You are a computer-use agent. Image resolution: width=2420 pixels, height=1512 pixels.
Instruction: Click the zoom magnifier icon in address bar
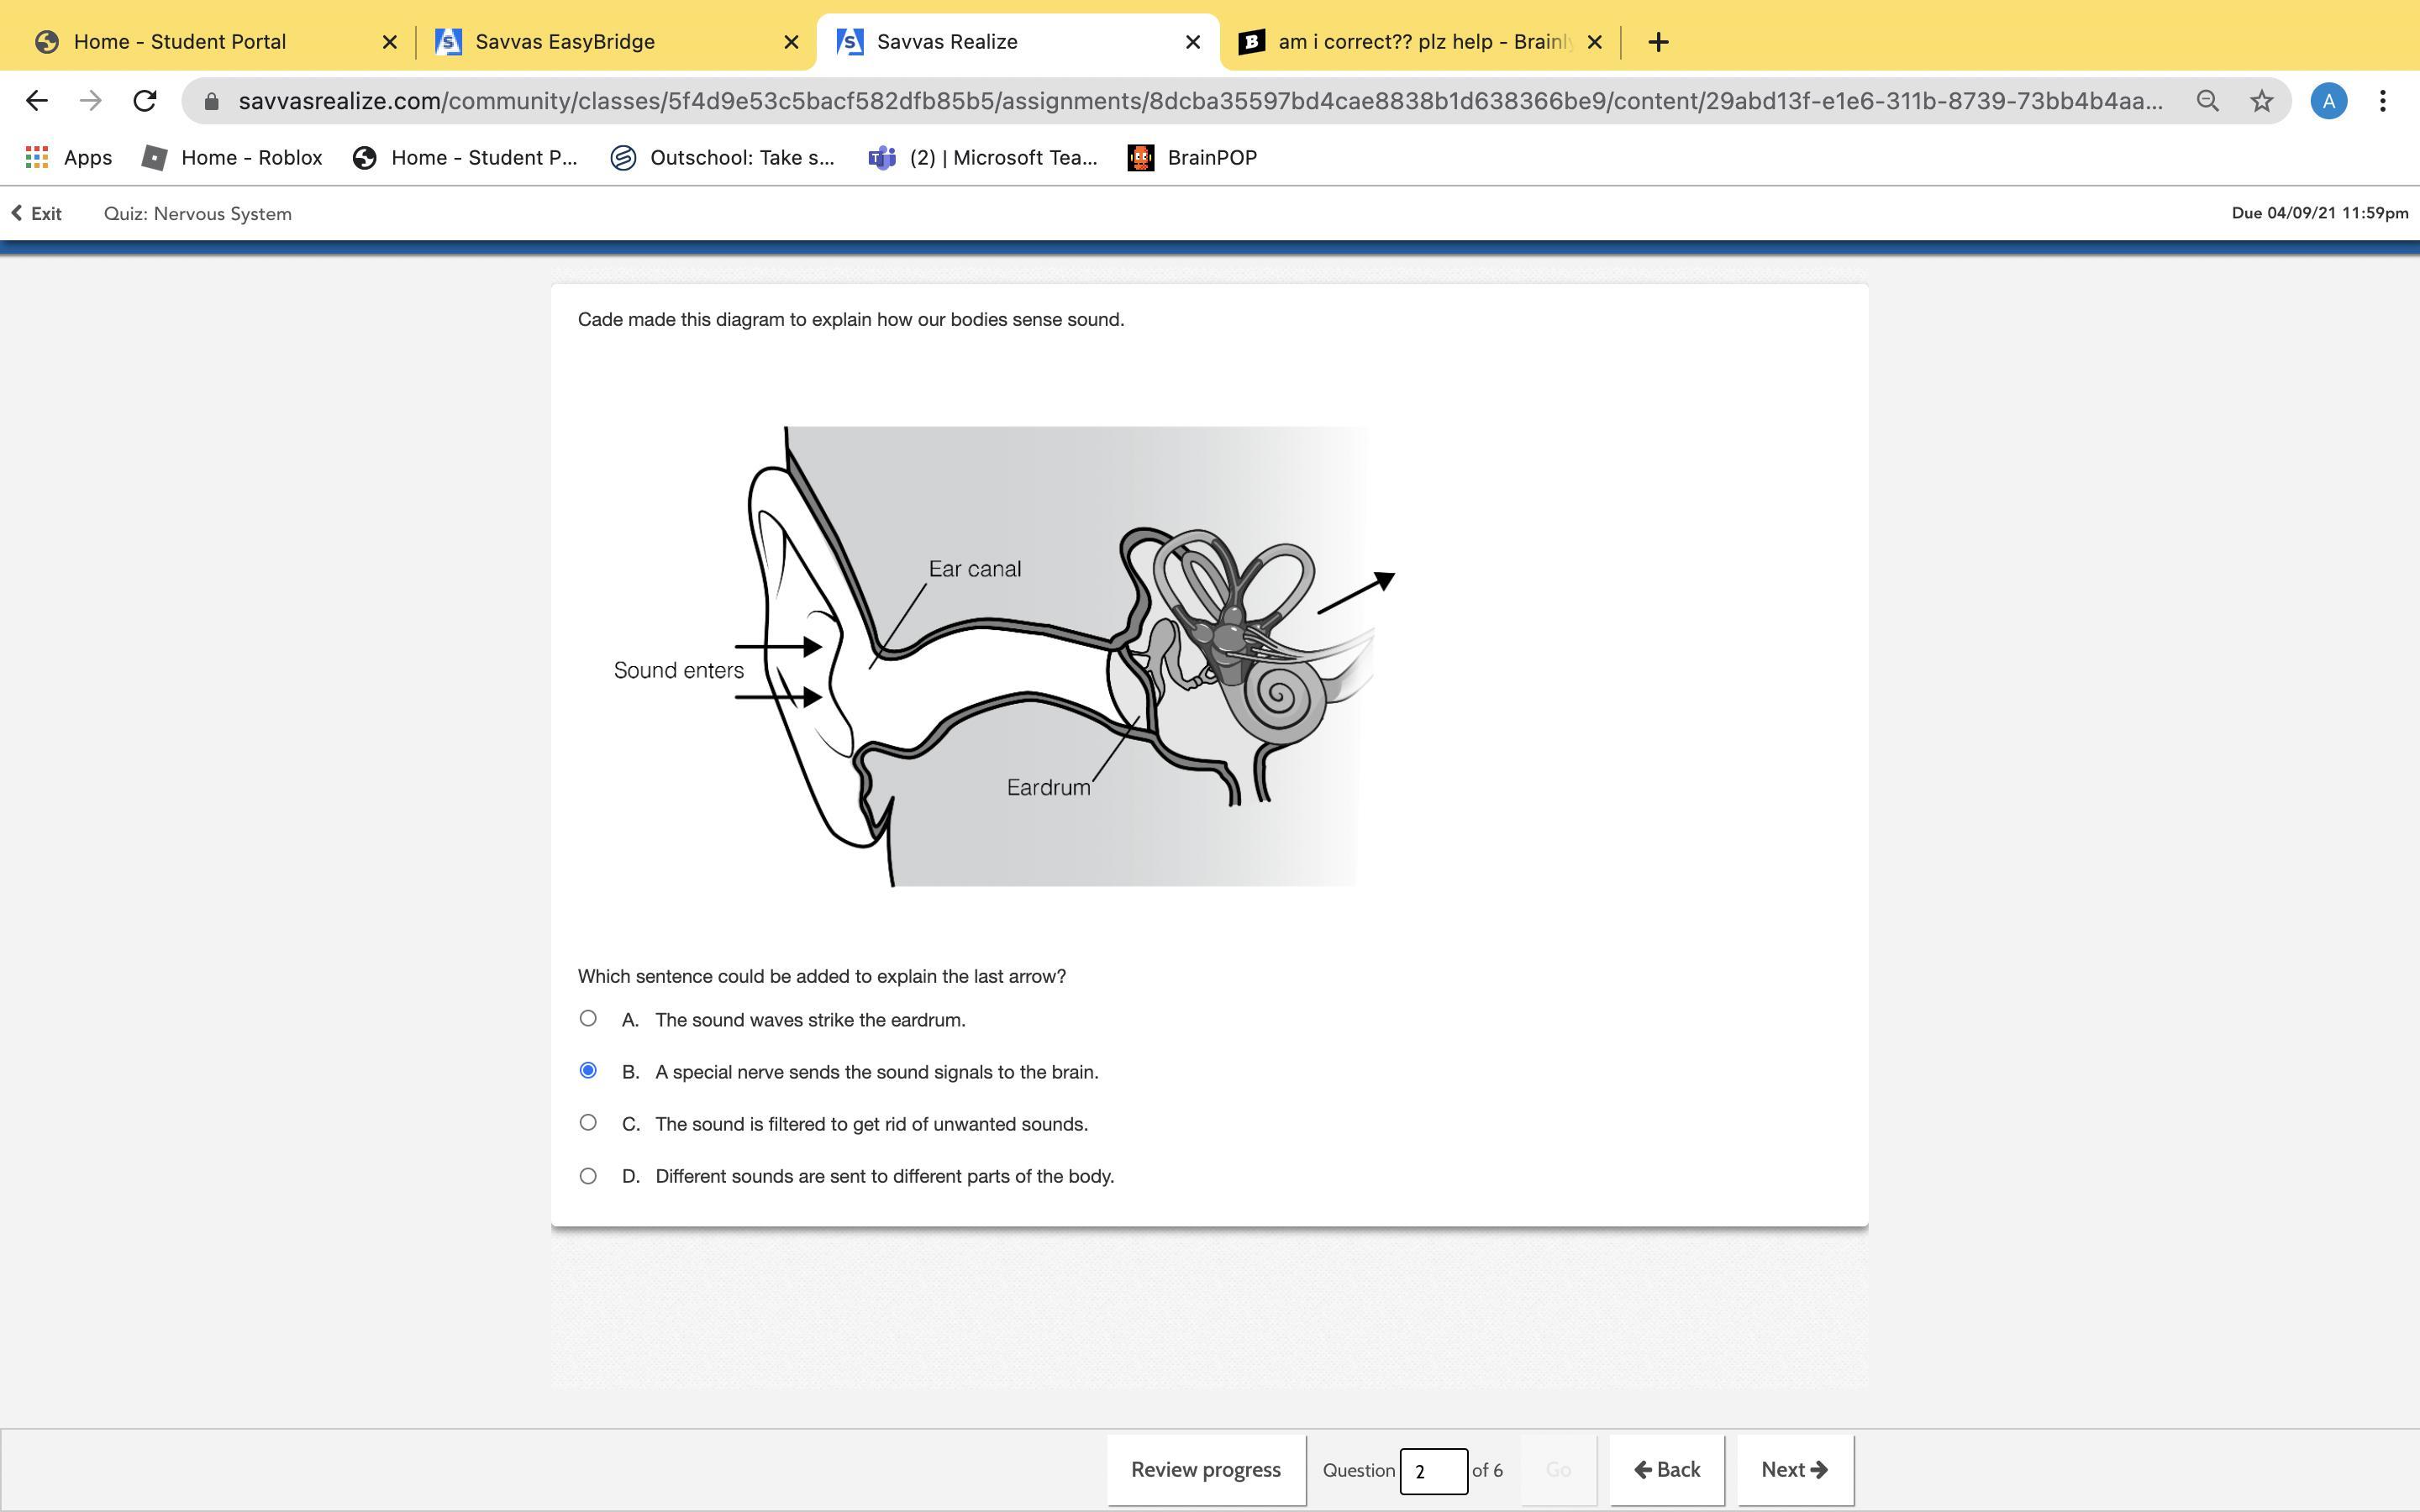click(2207, 101)
